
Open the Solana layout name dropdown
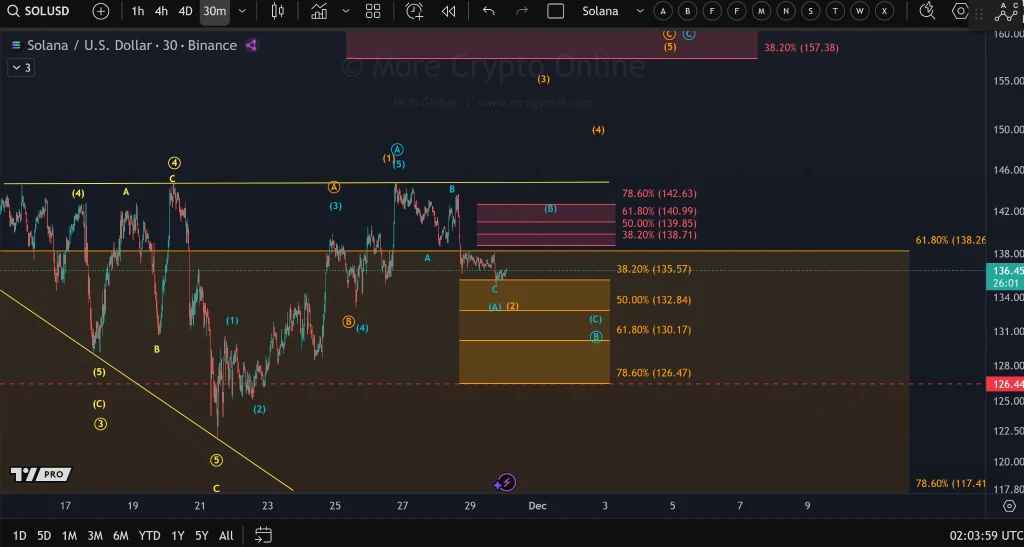pos(613,11)
